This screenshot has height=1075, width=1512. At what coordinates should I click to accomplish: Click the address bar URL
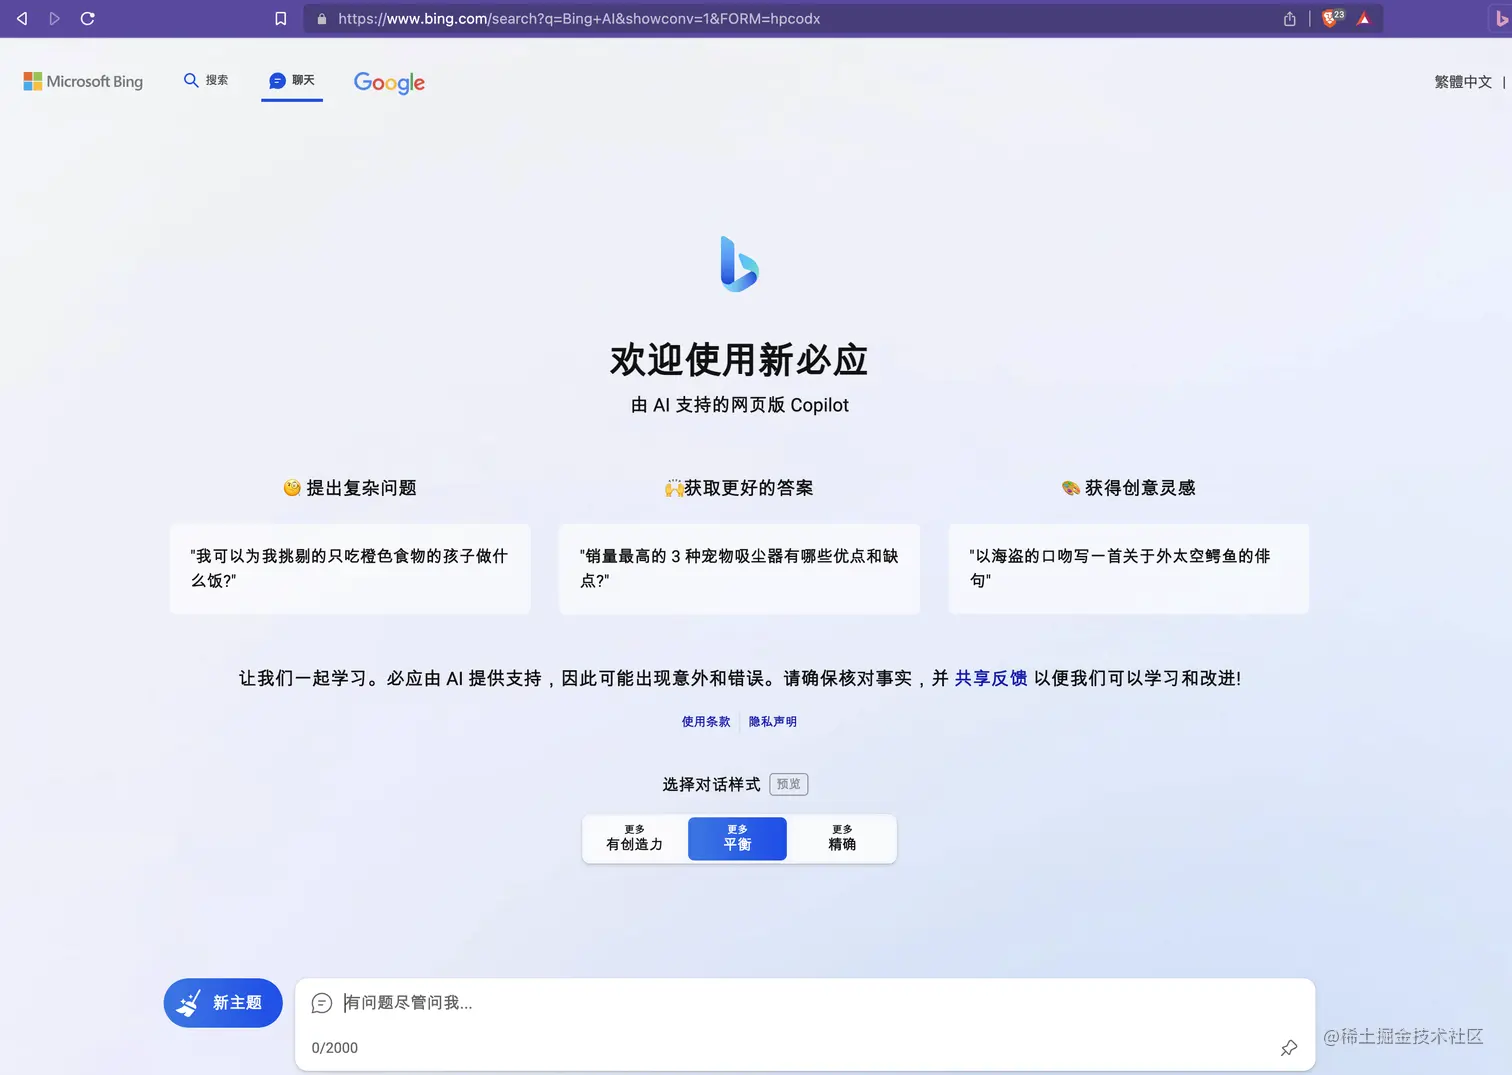579,18
